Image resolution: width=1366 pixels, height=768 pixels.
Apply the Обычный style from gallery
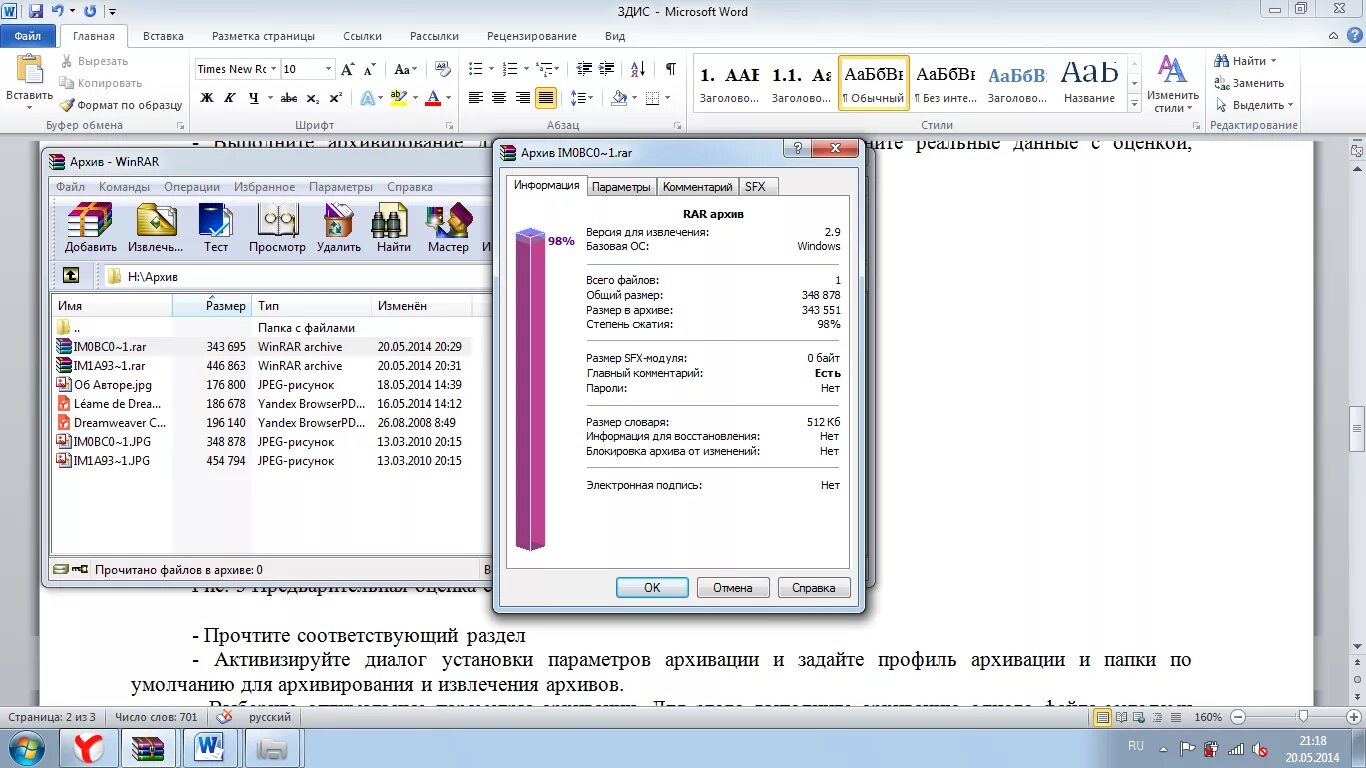click(x=874, y=82)
